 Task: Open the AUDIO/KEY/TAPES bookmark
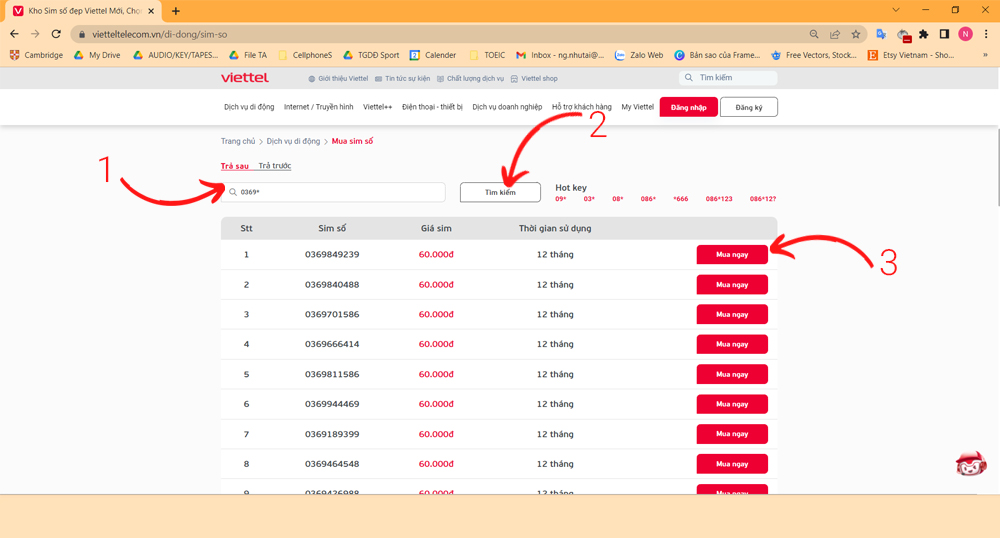[x=175, y=55]
